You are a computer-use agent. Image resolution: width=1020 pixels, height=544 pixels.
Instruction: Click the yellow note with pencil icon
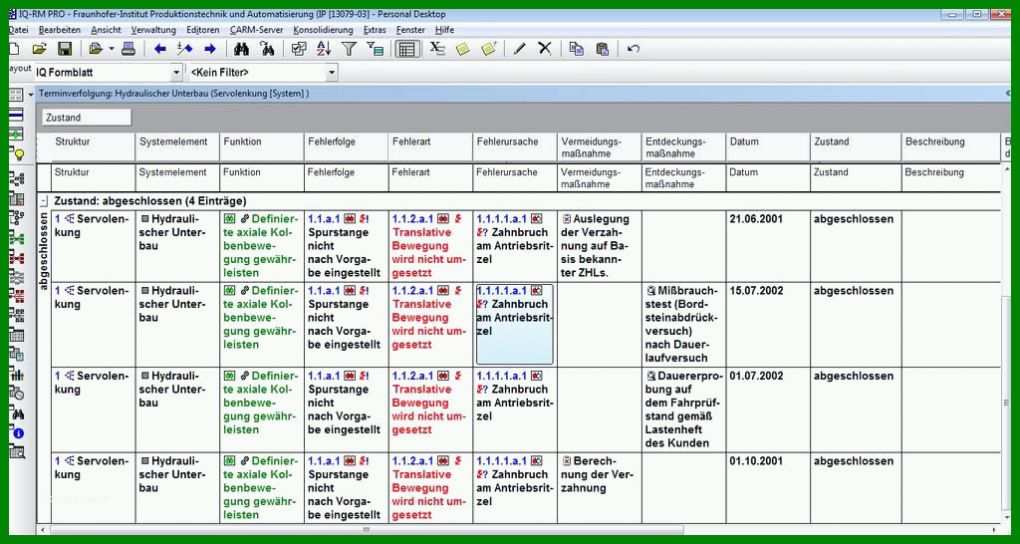(489, 49)
